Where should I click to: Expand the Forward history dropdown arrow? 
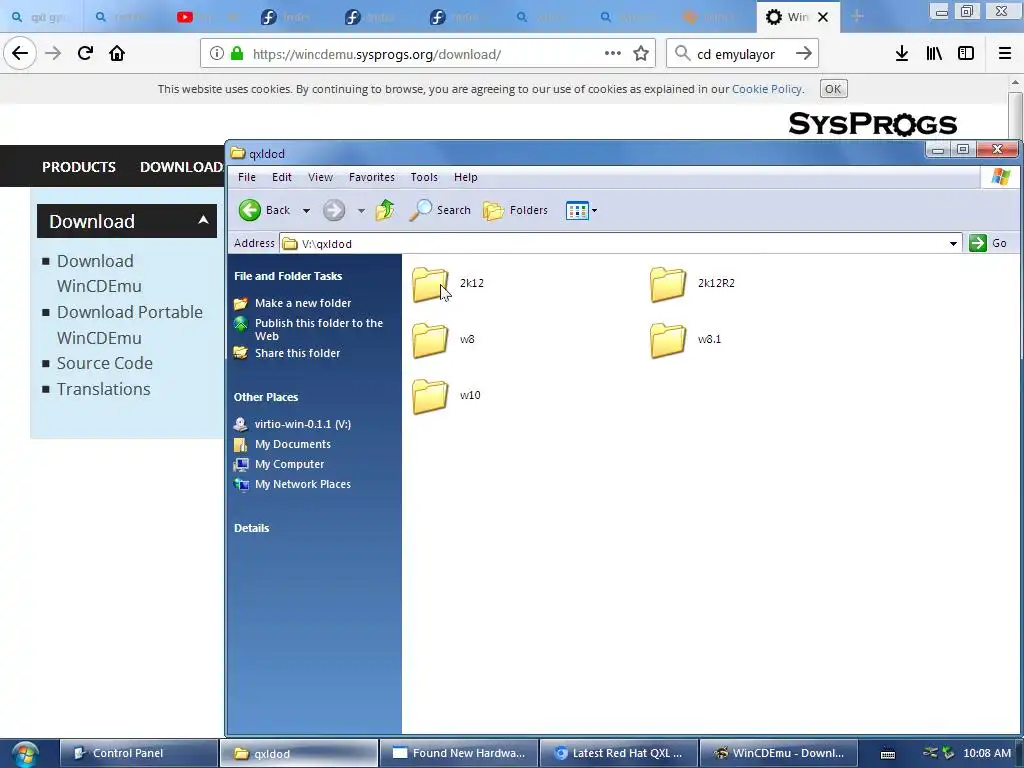click(361, 211)
